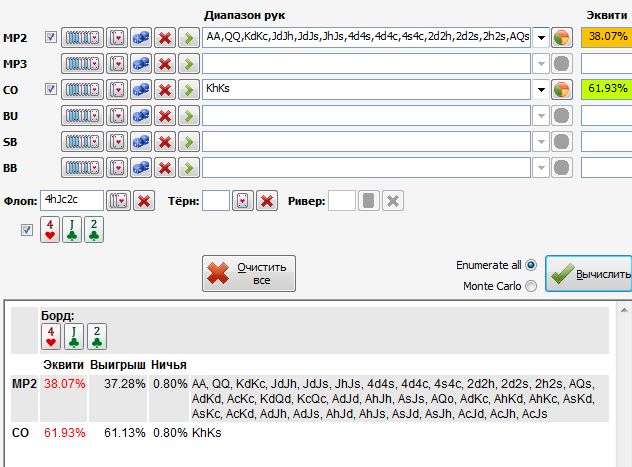Click flop input showing 4hJc2c
This screenshot has width=632, height=467.
(72, 200)
